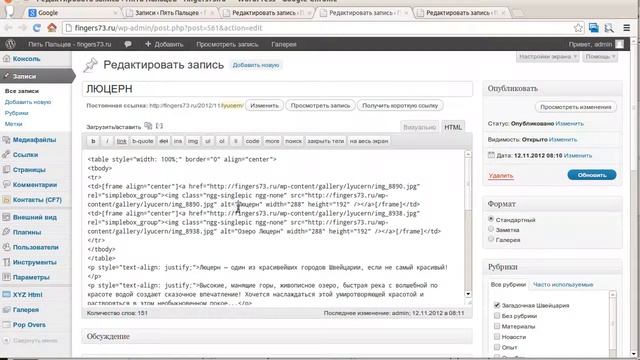Click the browser address bar
The height and width of the screenshot is (360, 640).
318,28
